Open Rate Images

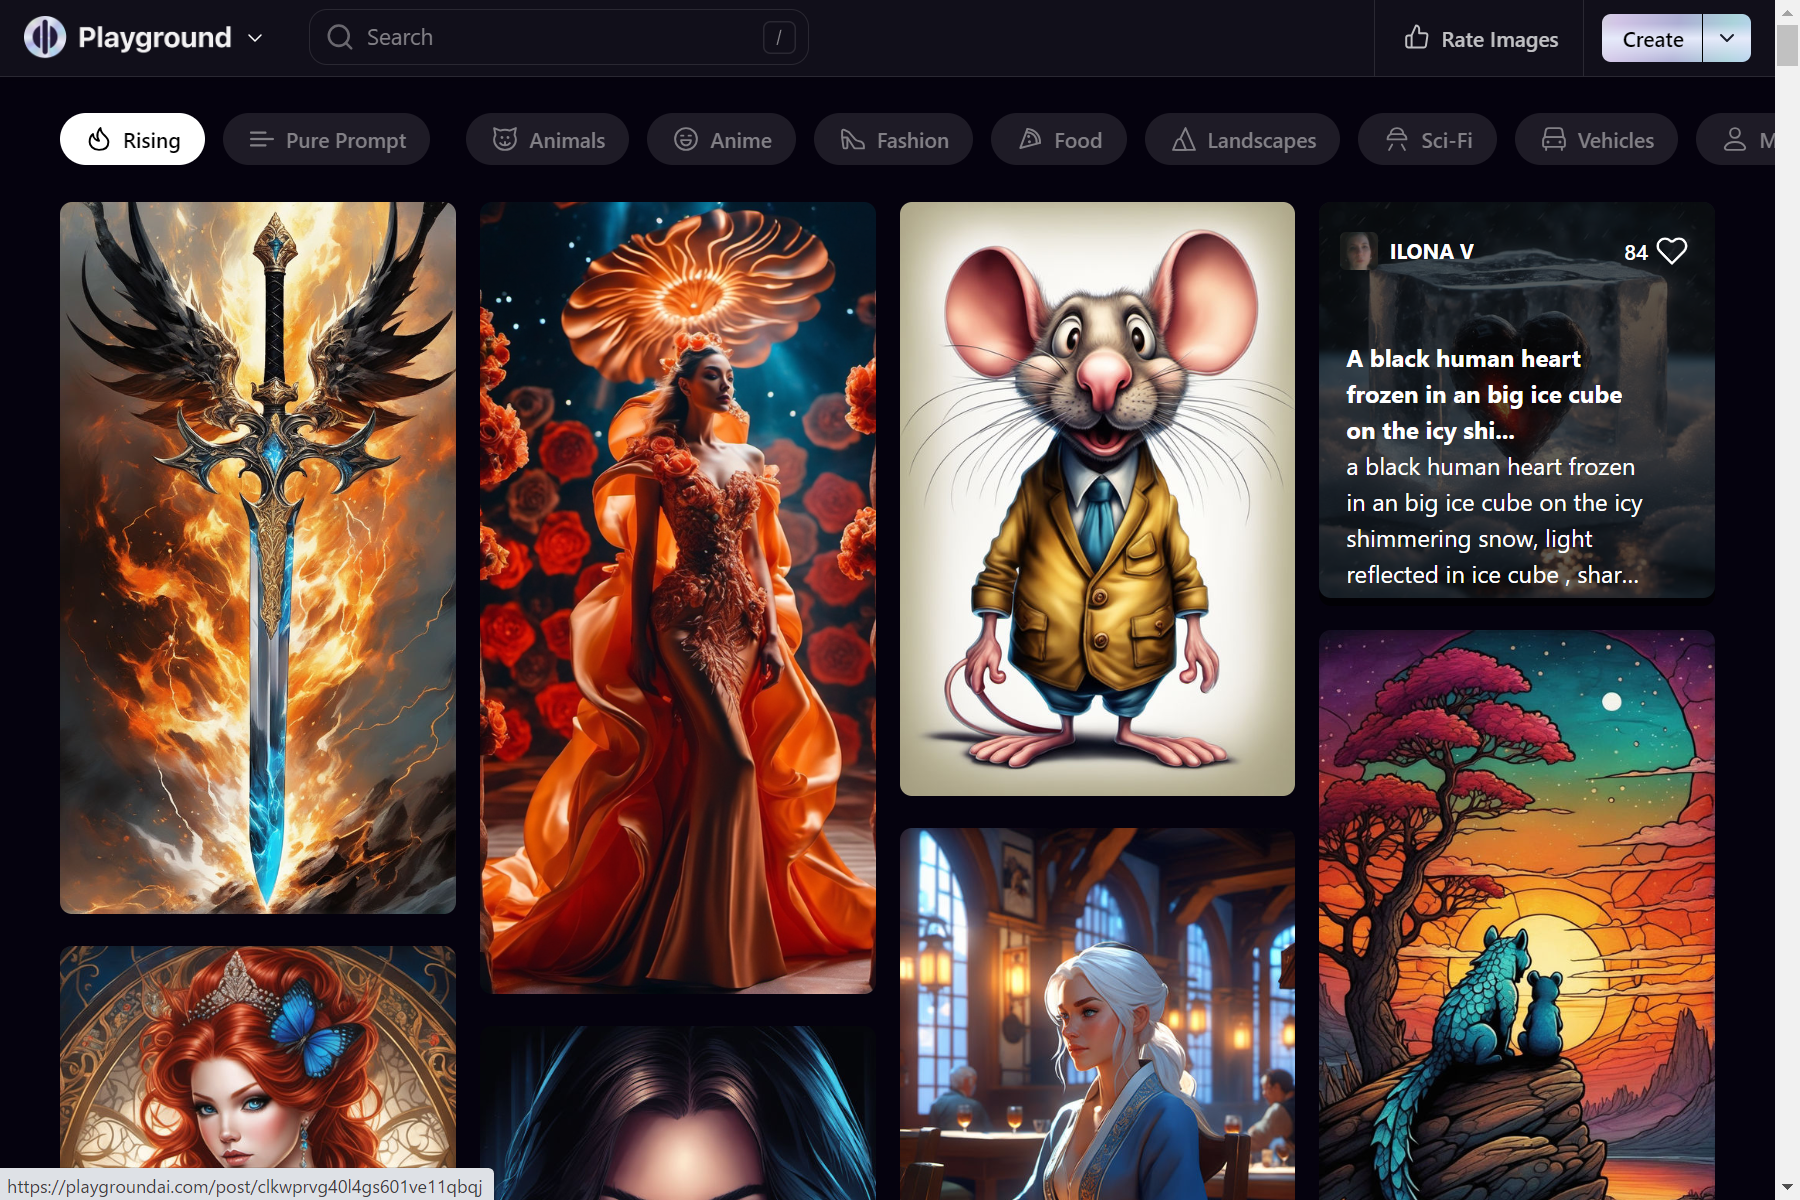[x=1480, y=39]
